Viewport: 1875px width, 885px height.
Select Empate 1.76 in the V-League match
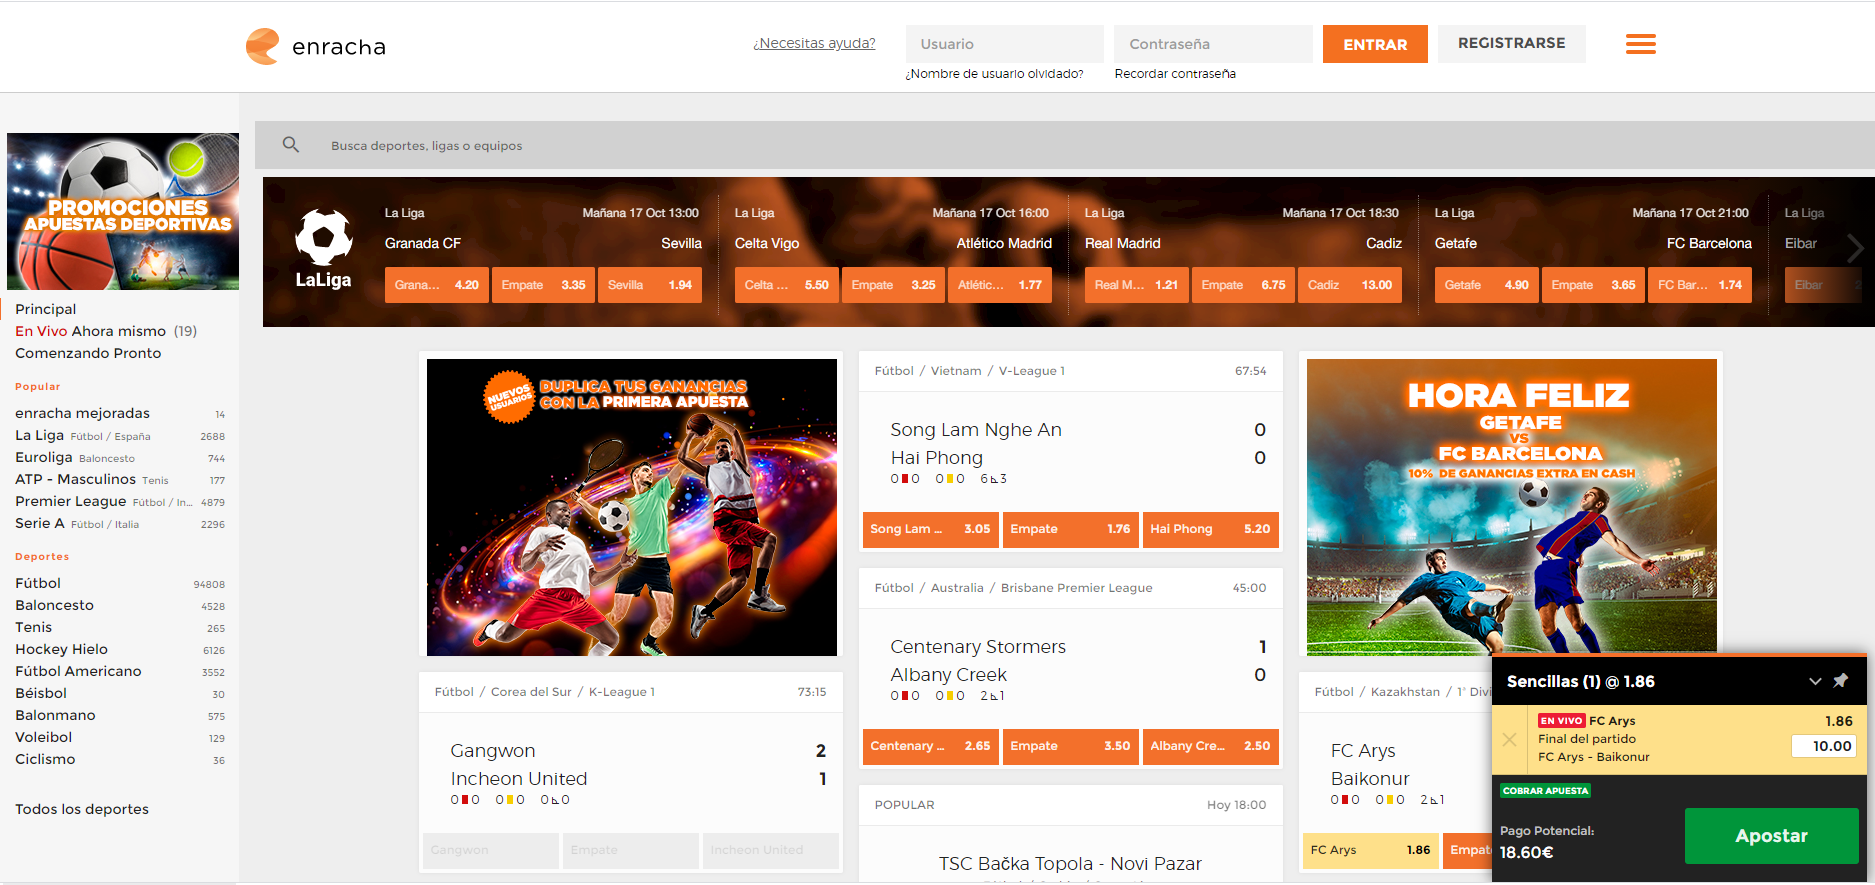click(x=1070, y=529)
